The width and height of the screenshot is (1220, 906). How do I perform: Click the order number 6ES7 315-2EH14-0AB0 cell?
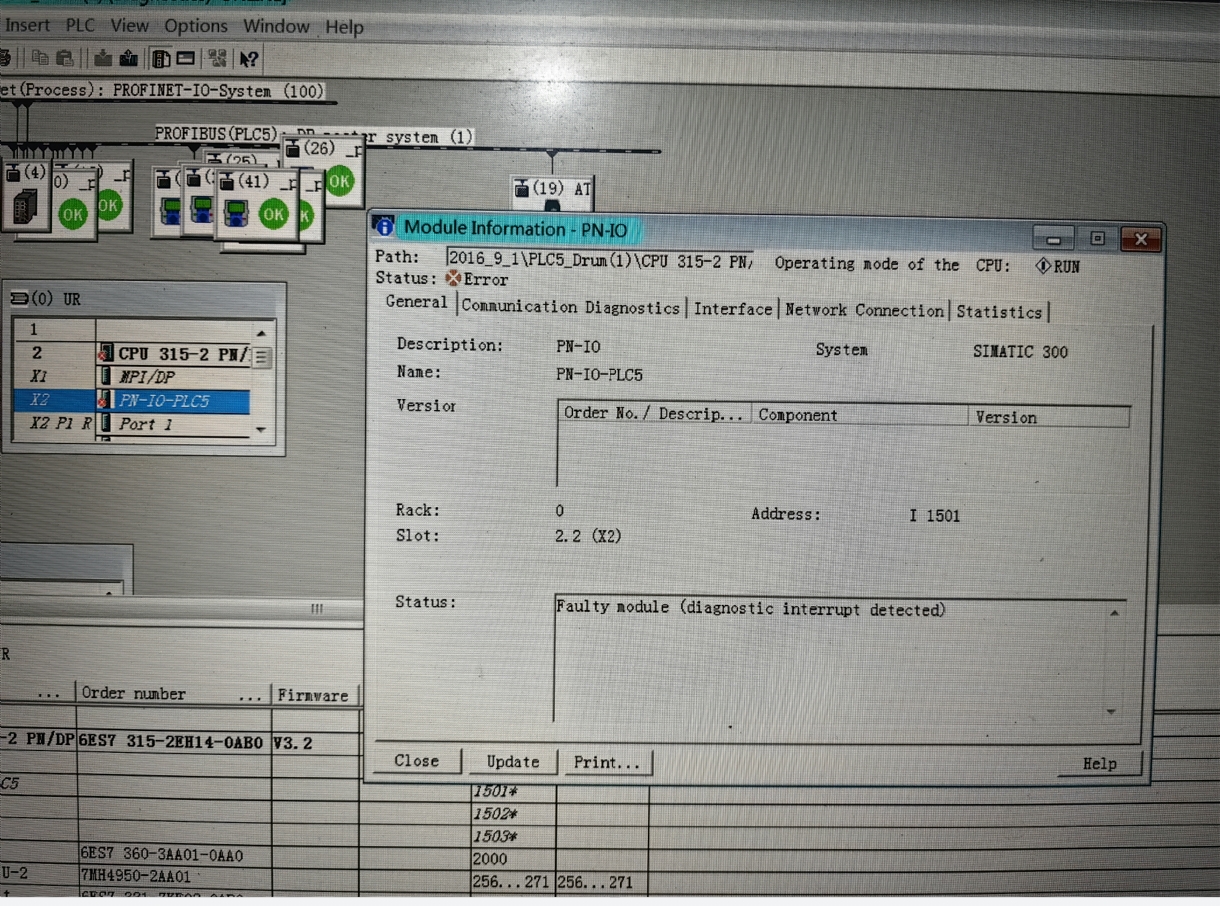click(172, 743)
